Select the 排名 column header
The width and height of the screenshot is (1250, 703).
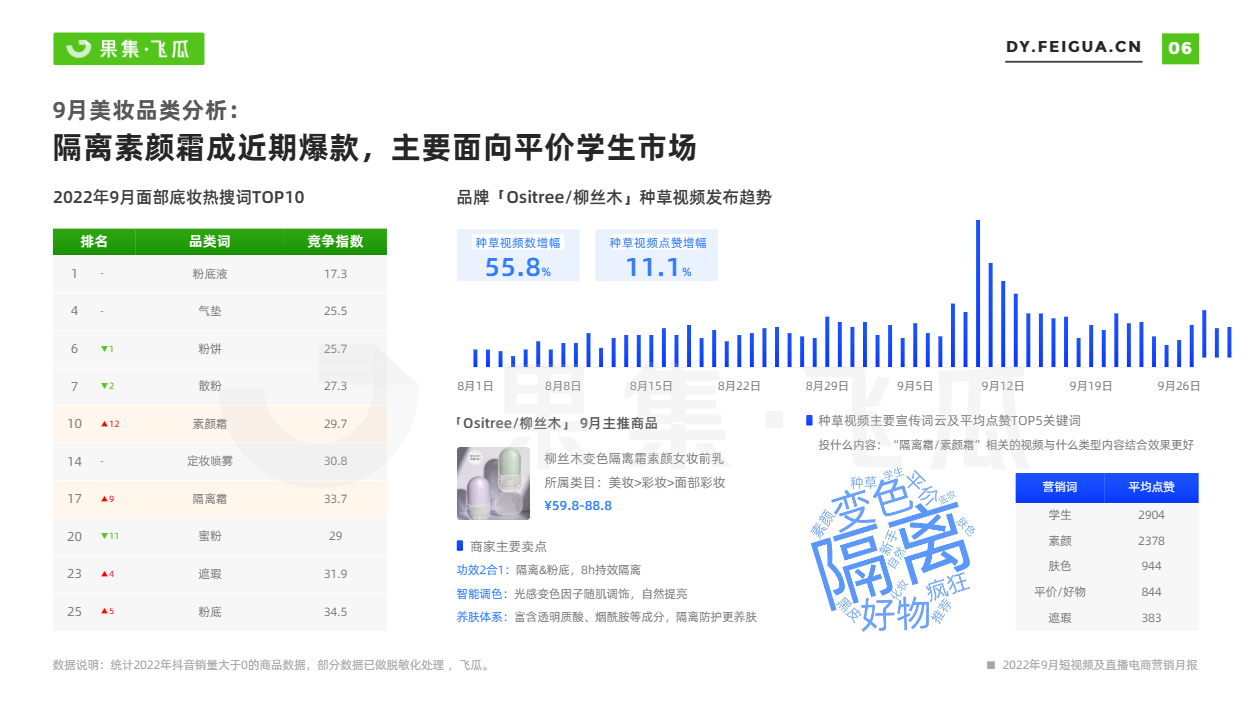point(94,242)
